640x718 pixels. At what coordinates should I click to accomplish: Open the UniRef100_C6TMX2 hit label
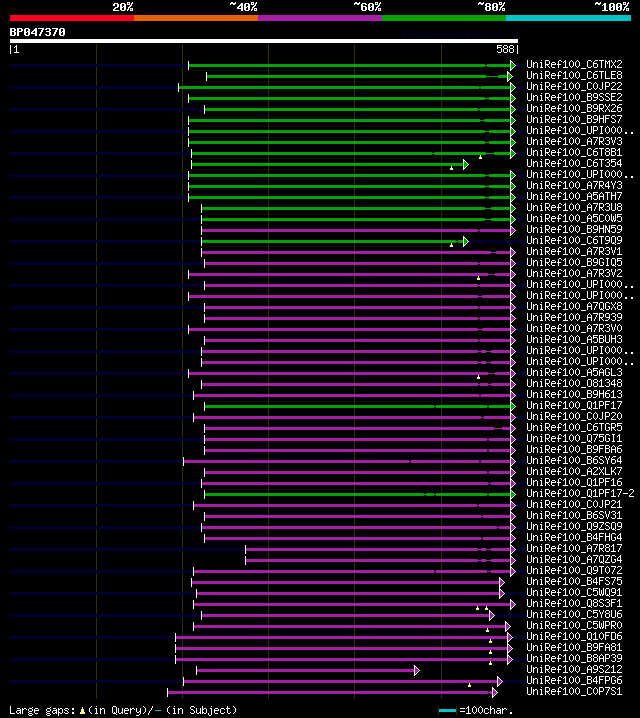click(574, 65)
